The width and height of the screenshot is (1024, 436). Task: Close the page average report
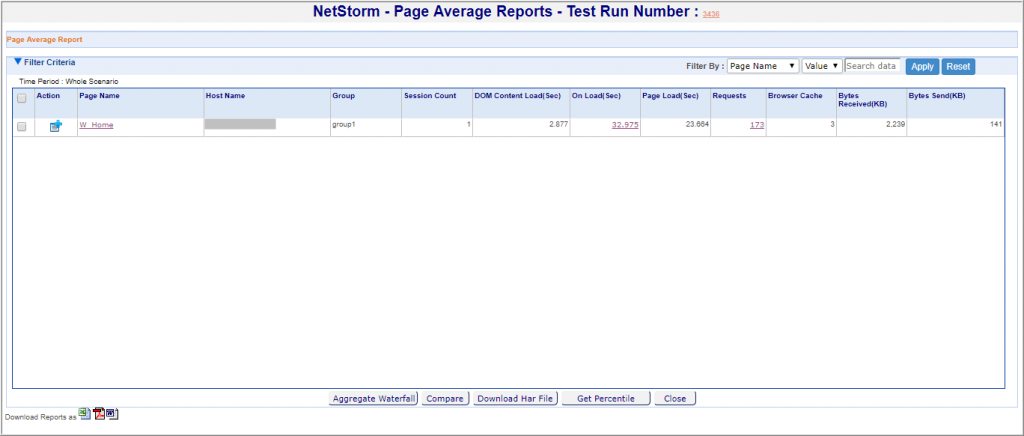click(675, 399)
